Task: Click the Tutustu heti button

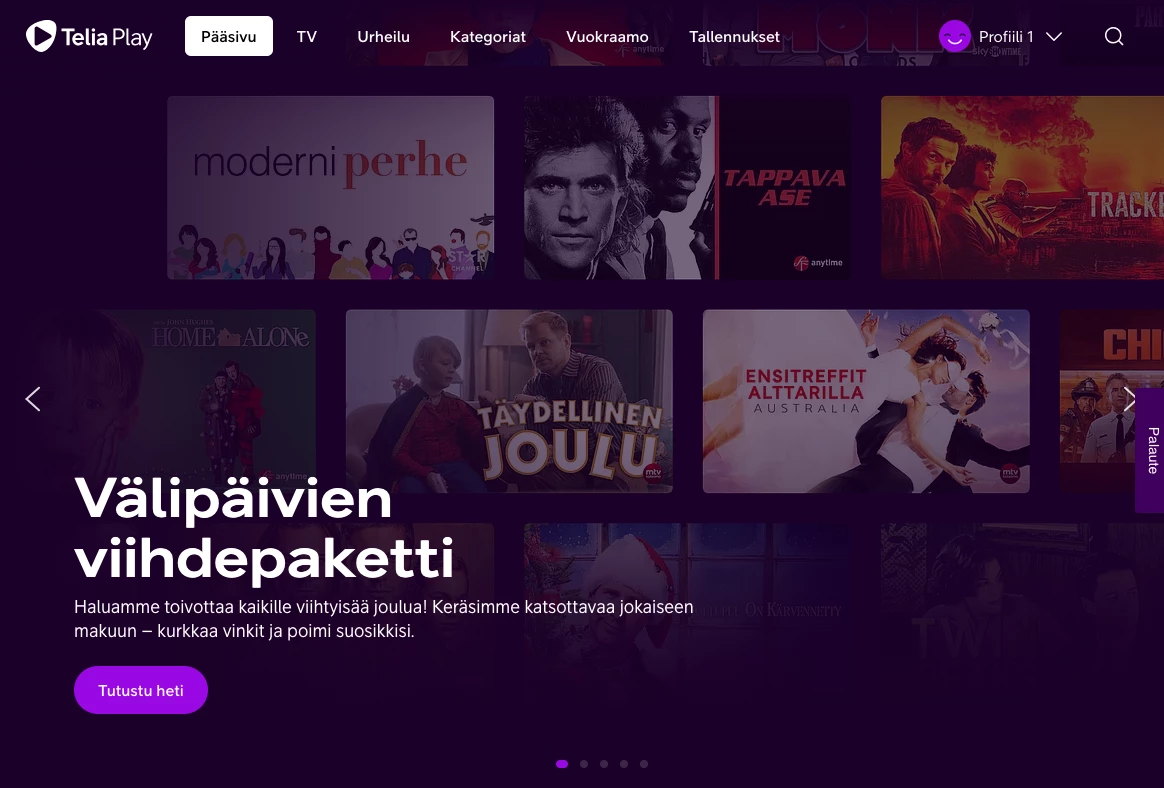Action: point(141,690)
